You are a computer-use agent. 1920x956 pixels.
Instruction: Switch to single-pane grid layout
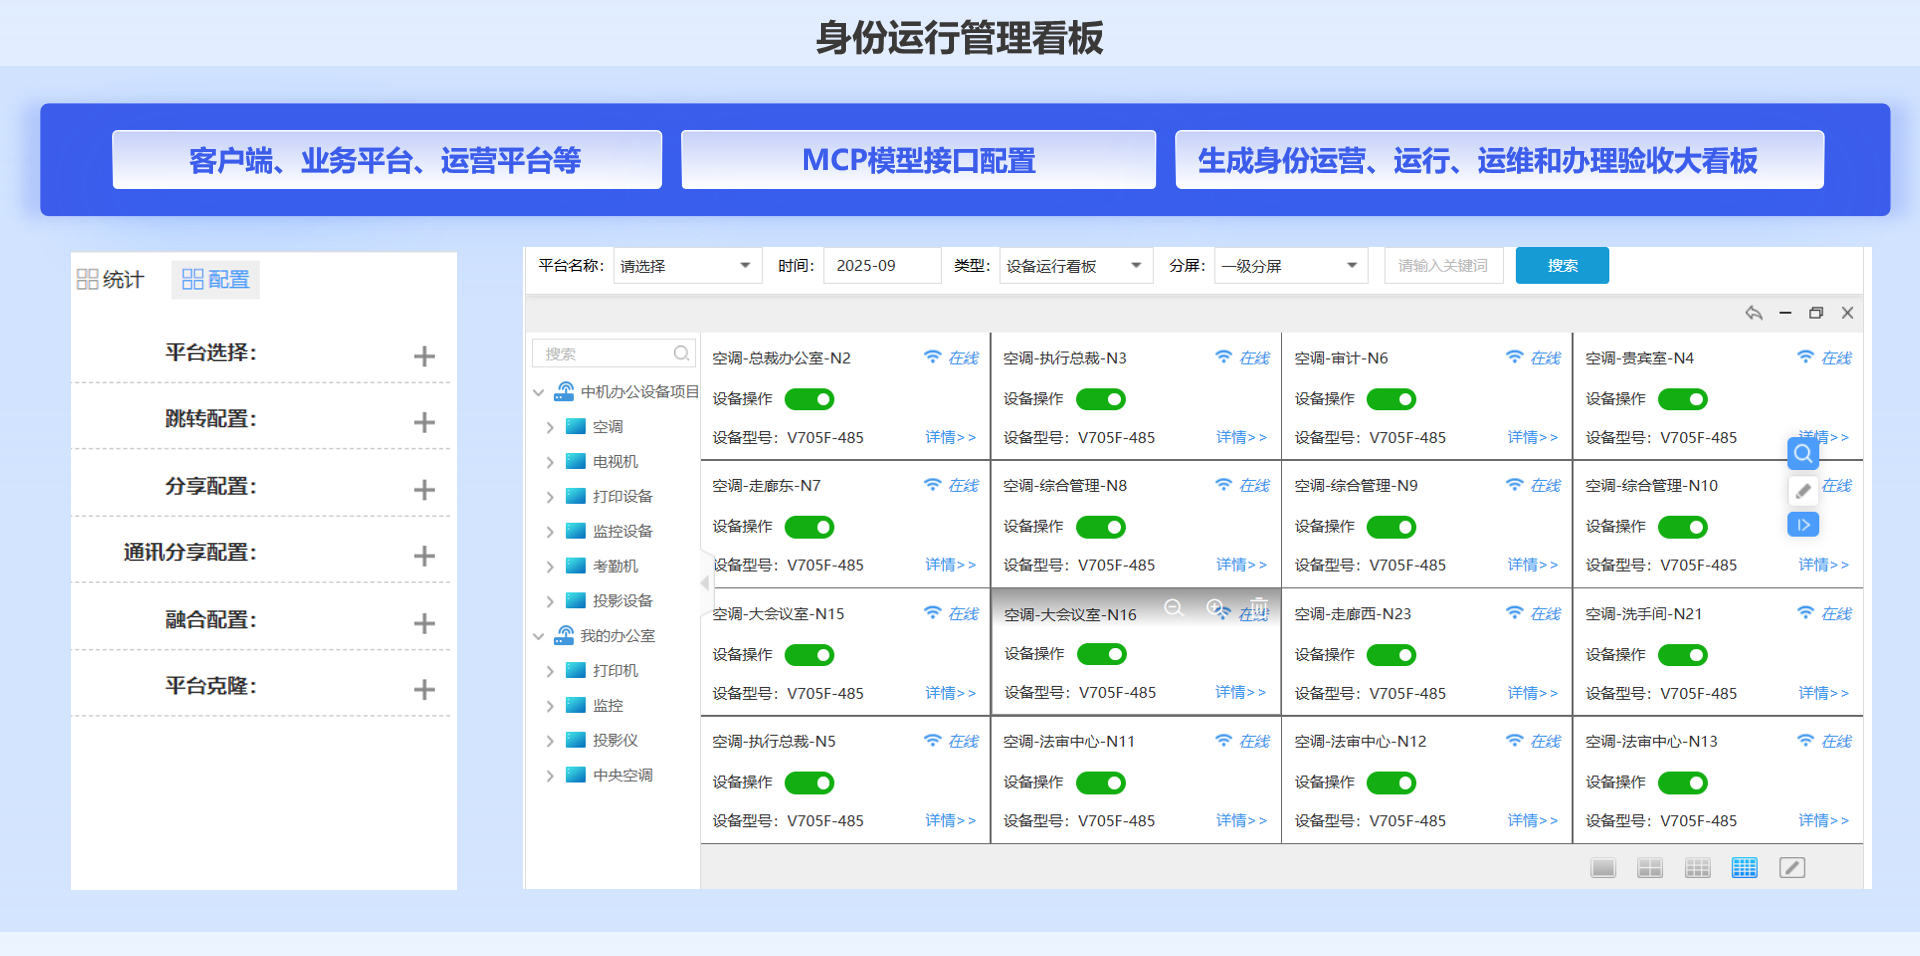point(1602,868)
